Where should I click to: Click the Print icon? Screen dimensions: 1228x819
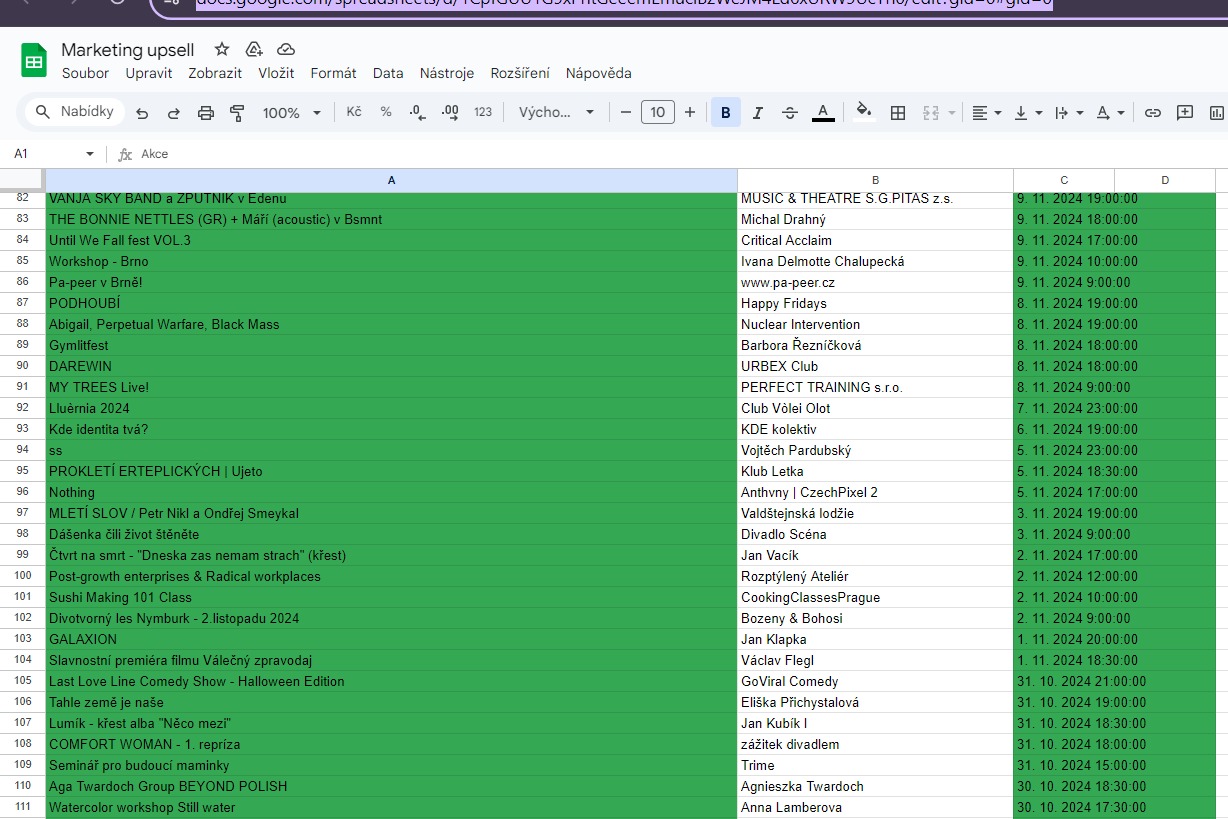[x=206, y=113]
